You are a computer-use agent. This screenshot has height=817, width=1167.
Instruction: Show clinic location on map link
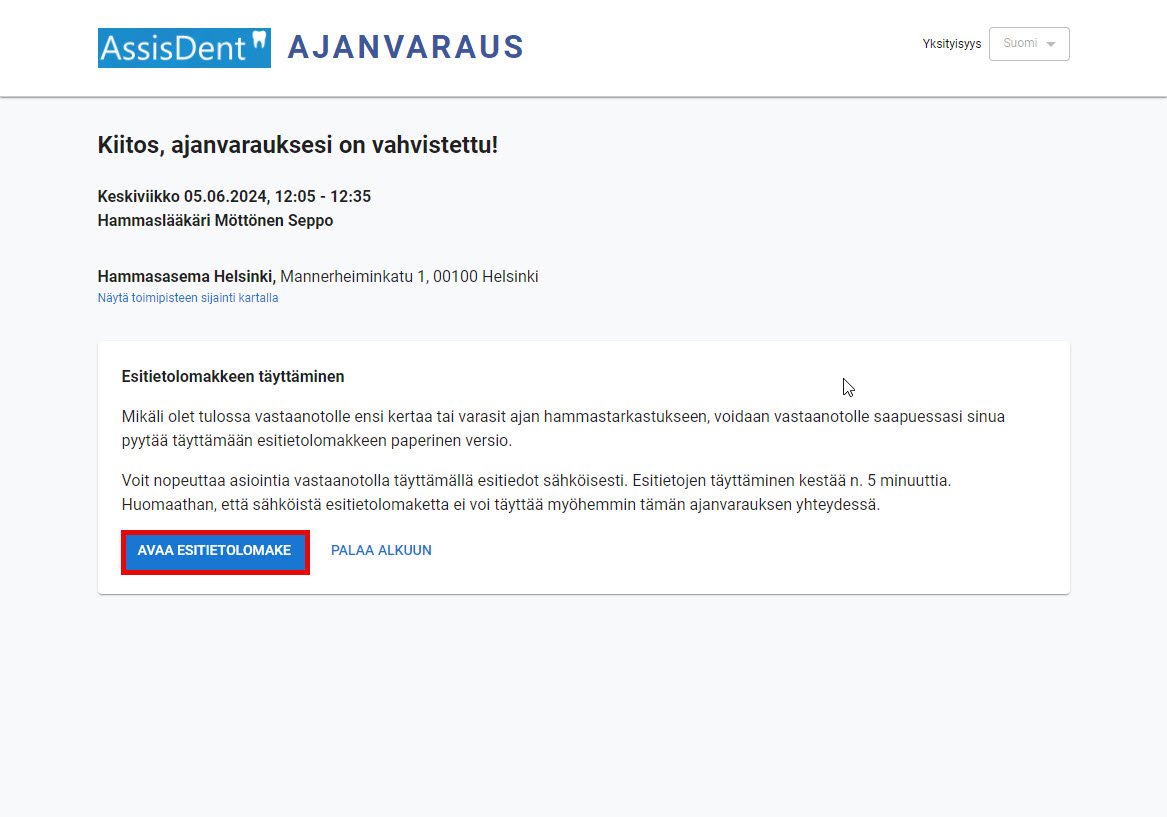click(x=188, y=298)
